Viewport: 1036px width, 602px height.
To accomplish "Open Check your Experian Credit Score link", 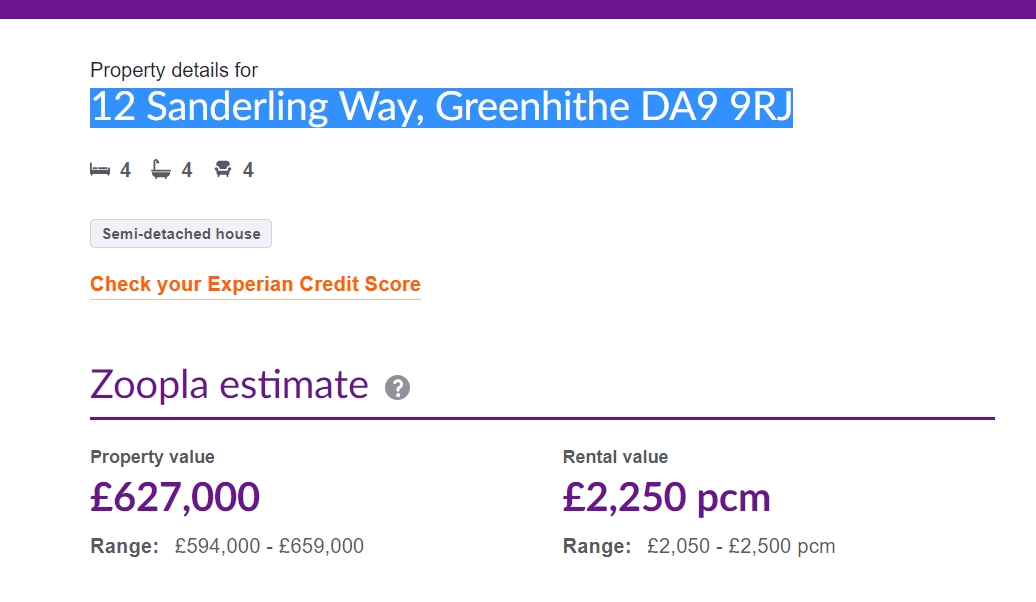I will pyautogui.click(x=255, y=285).
